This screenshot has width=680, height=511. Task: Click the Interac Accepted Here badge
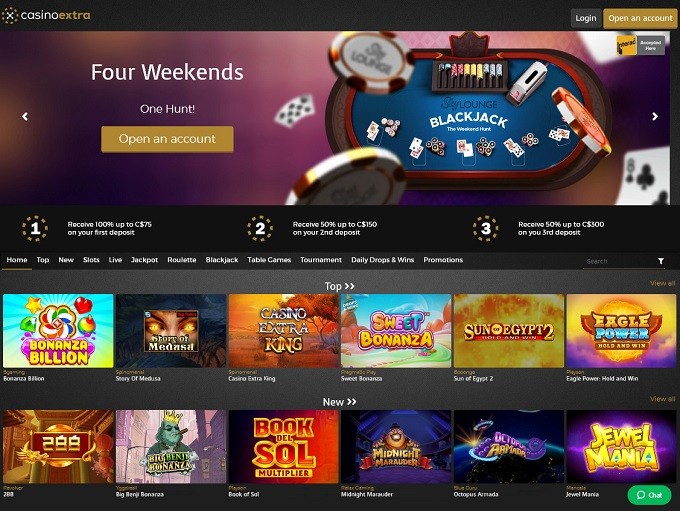pyautogui.click(x=641, y=45)
